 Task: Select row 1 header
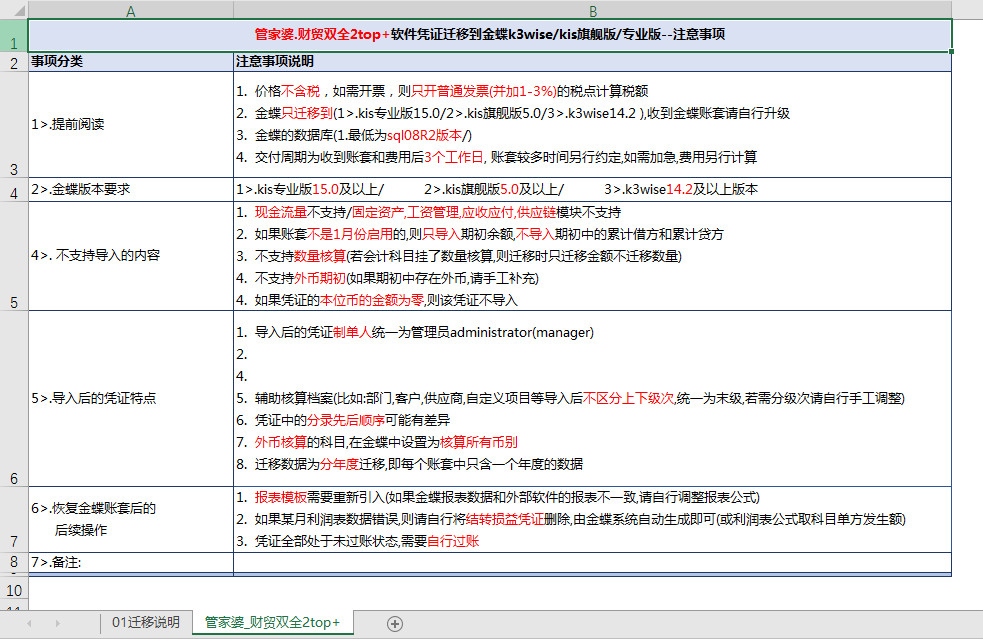coord(14,36)
